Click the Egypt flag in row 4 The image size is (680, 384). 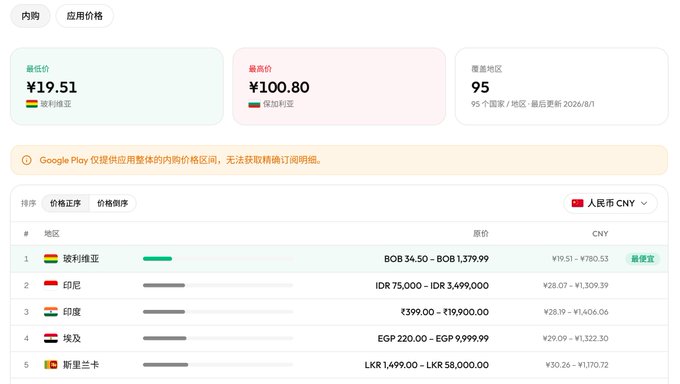tap(51, 338)
